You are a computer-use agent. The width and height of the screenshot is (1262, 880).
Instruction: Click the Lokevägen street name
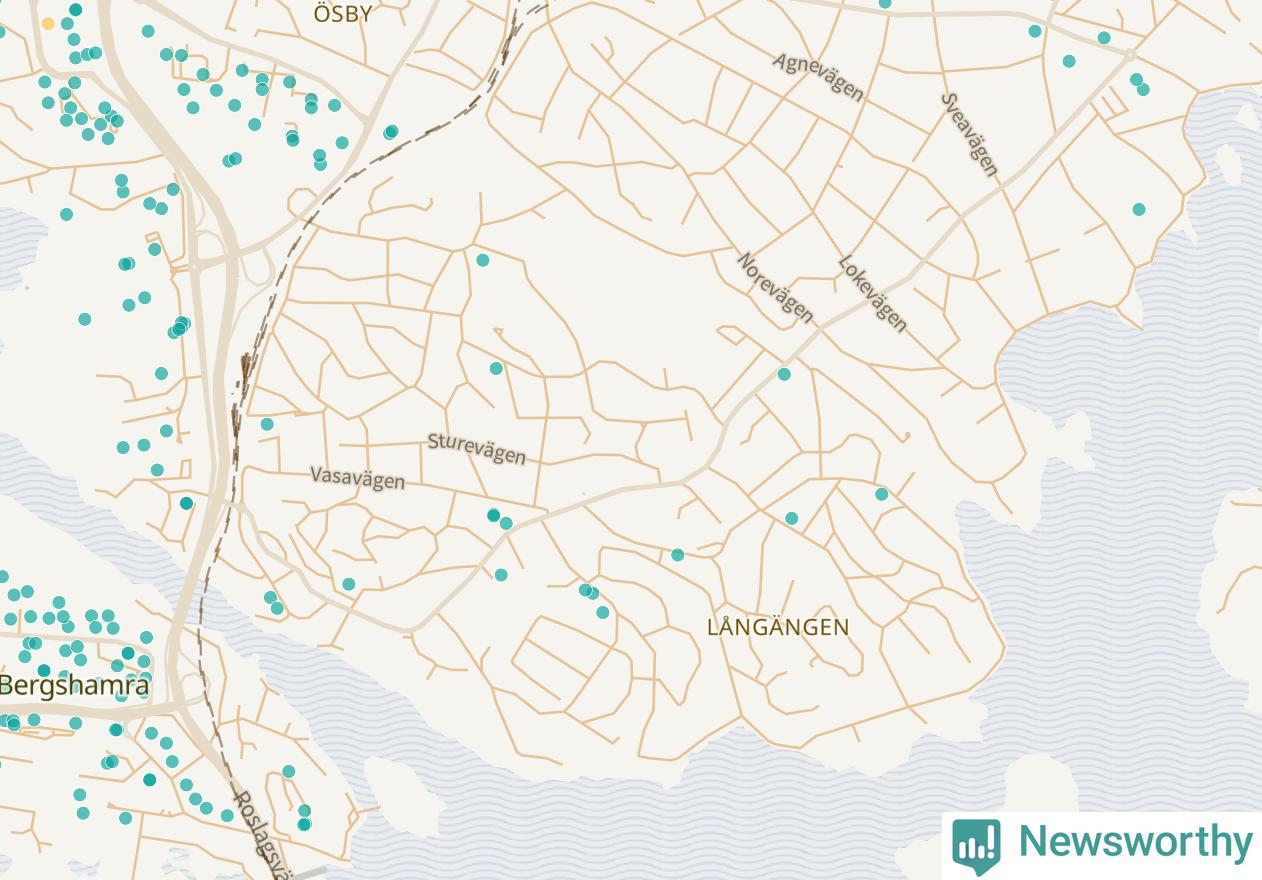[873, 294]
